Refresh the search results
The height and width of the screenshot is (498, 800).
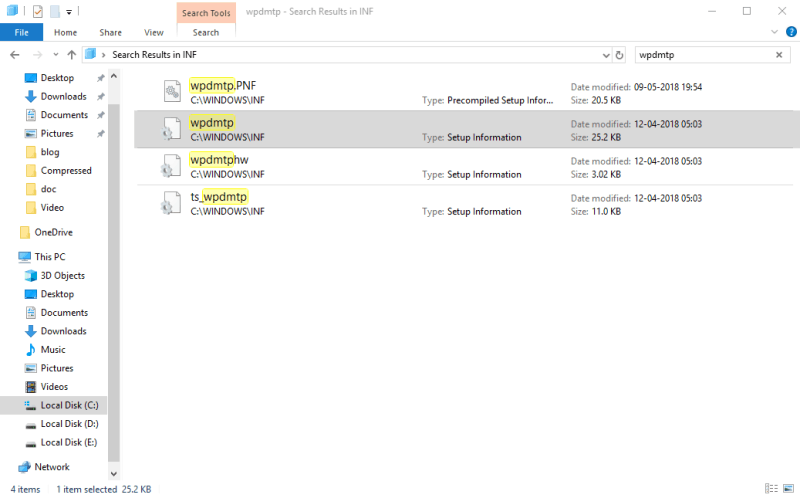click(x=620, y=55)
